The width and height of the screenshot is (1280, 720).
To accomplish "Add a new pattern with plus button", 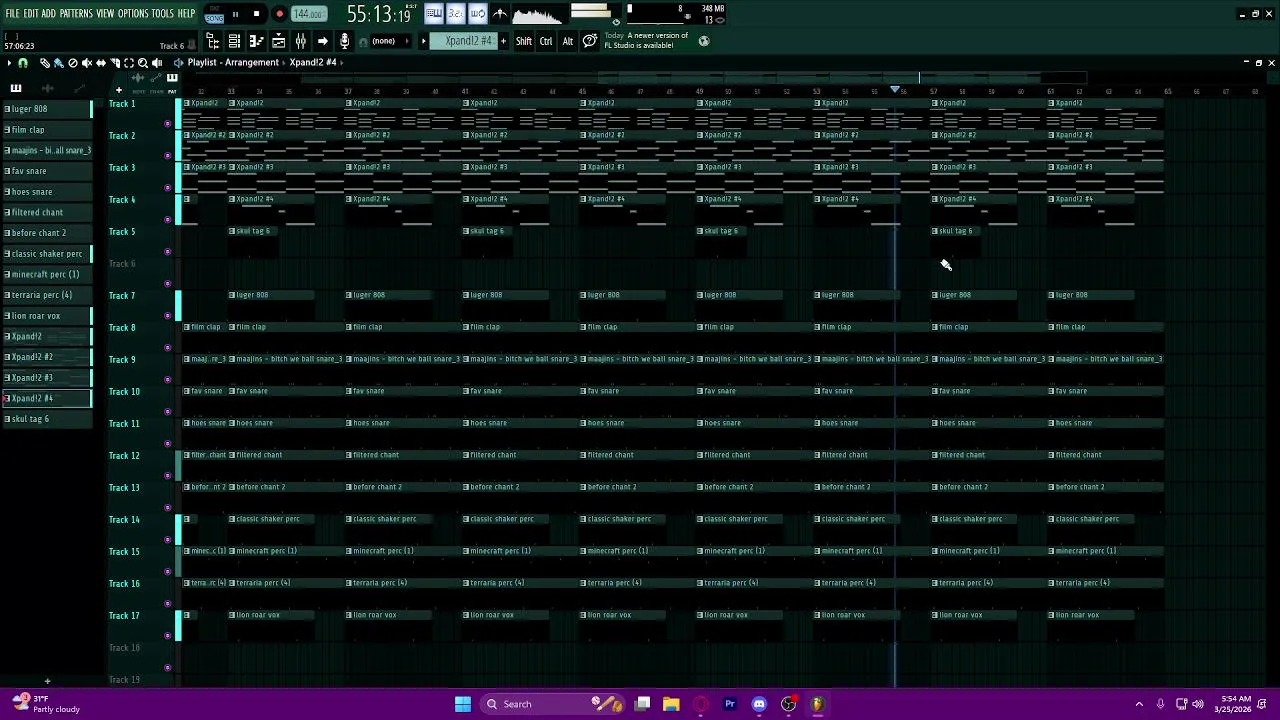I will (x=503, y=41).
